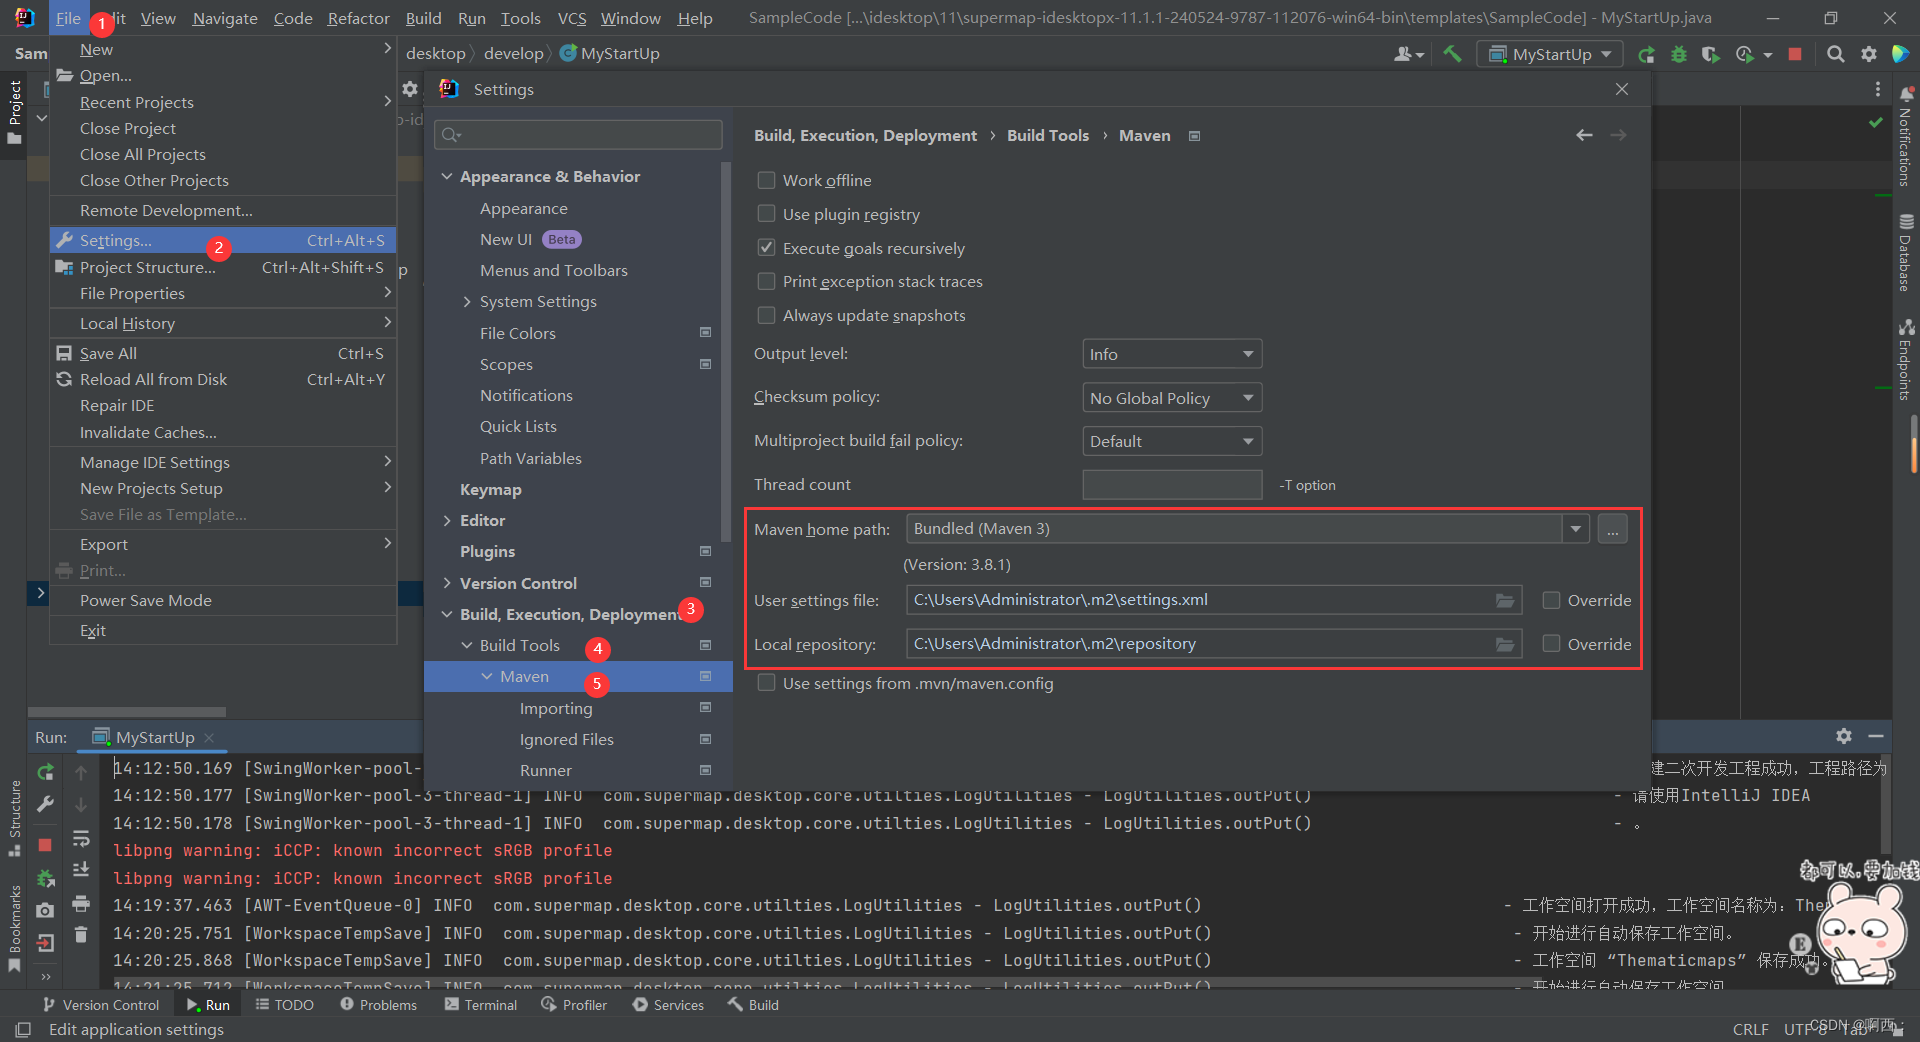Open the Refactor menu
This screenshot has height=1042, width=1920.
[358, 18]
